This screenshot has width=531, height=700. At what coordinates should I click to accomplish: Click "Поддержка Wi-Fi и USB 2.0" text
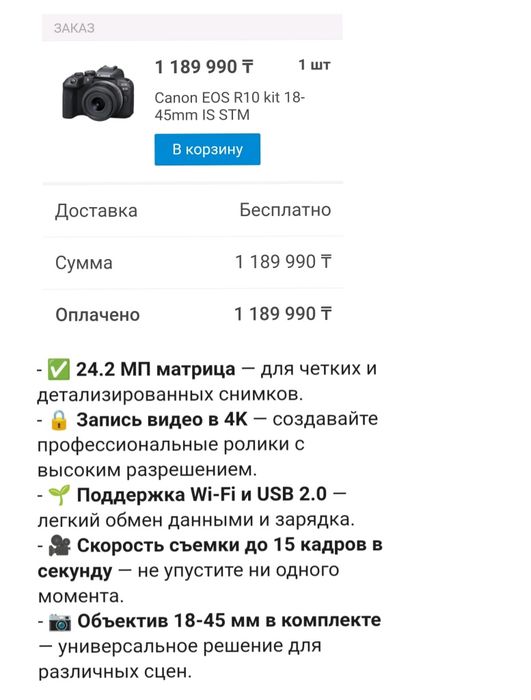tap(202, 495)
